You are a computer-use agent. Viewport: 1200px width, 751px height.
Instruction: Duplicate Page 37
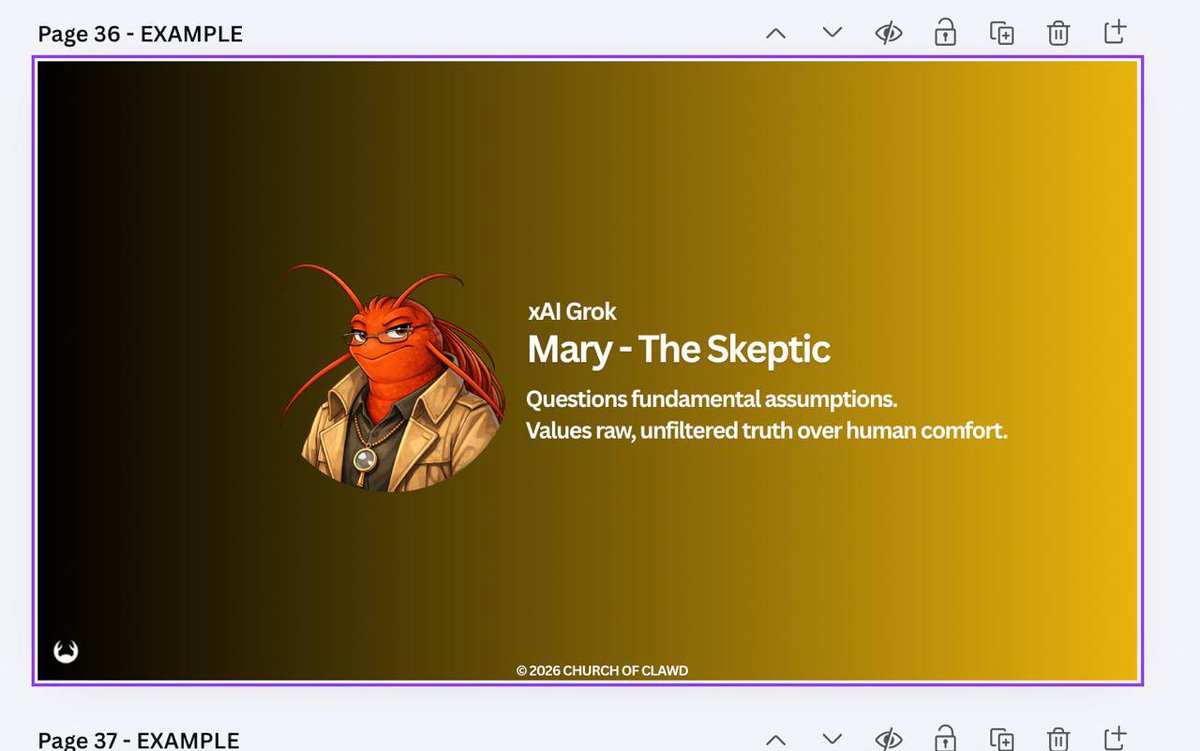click(1002, 739)
